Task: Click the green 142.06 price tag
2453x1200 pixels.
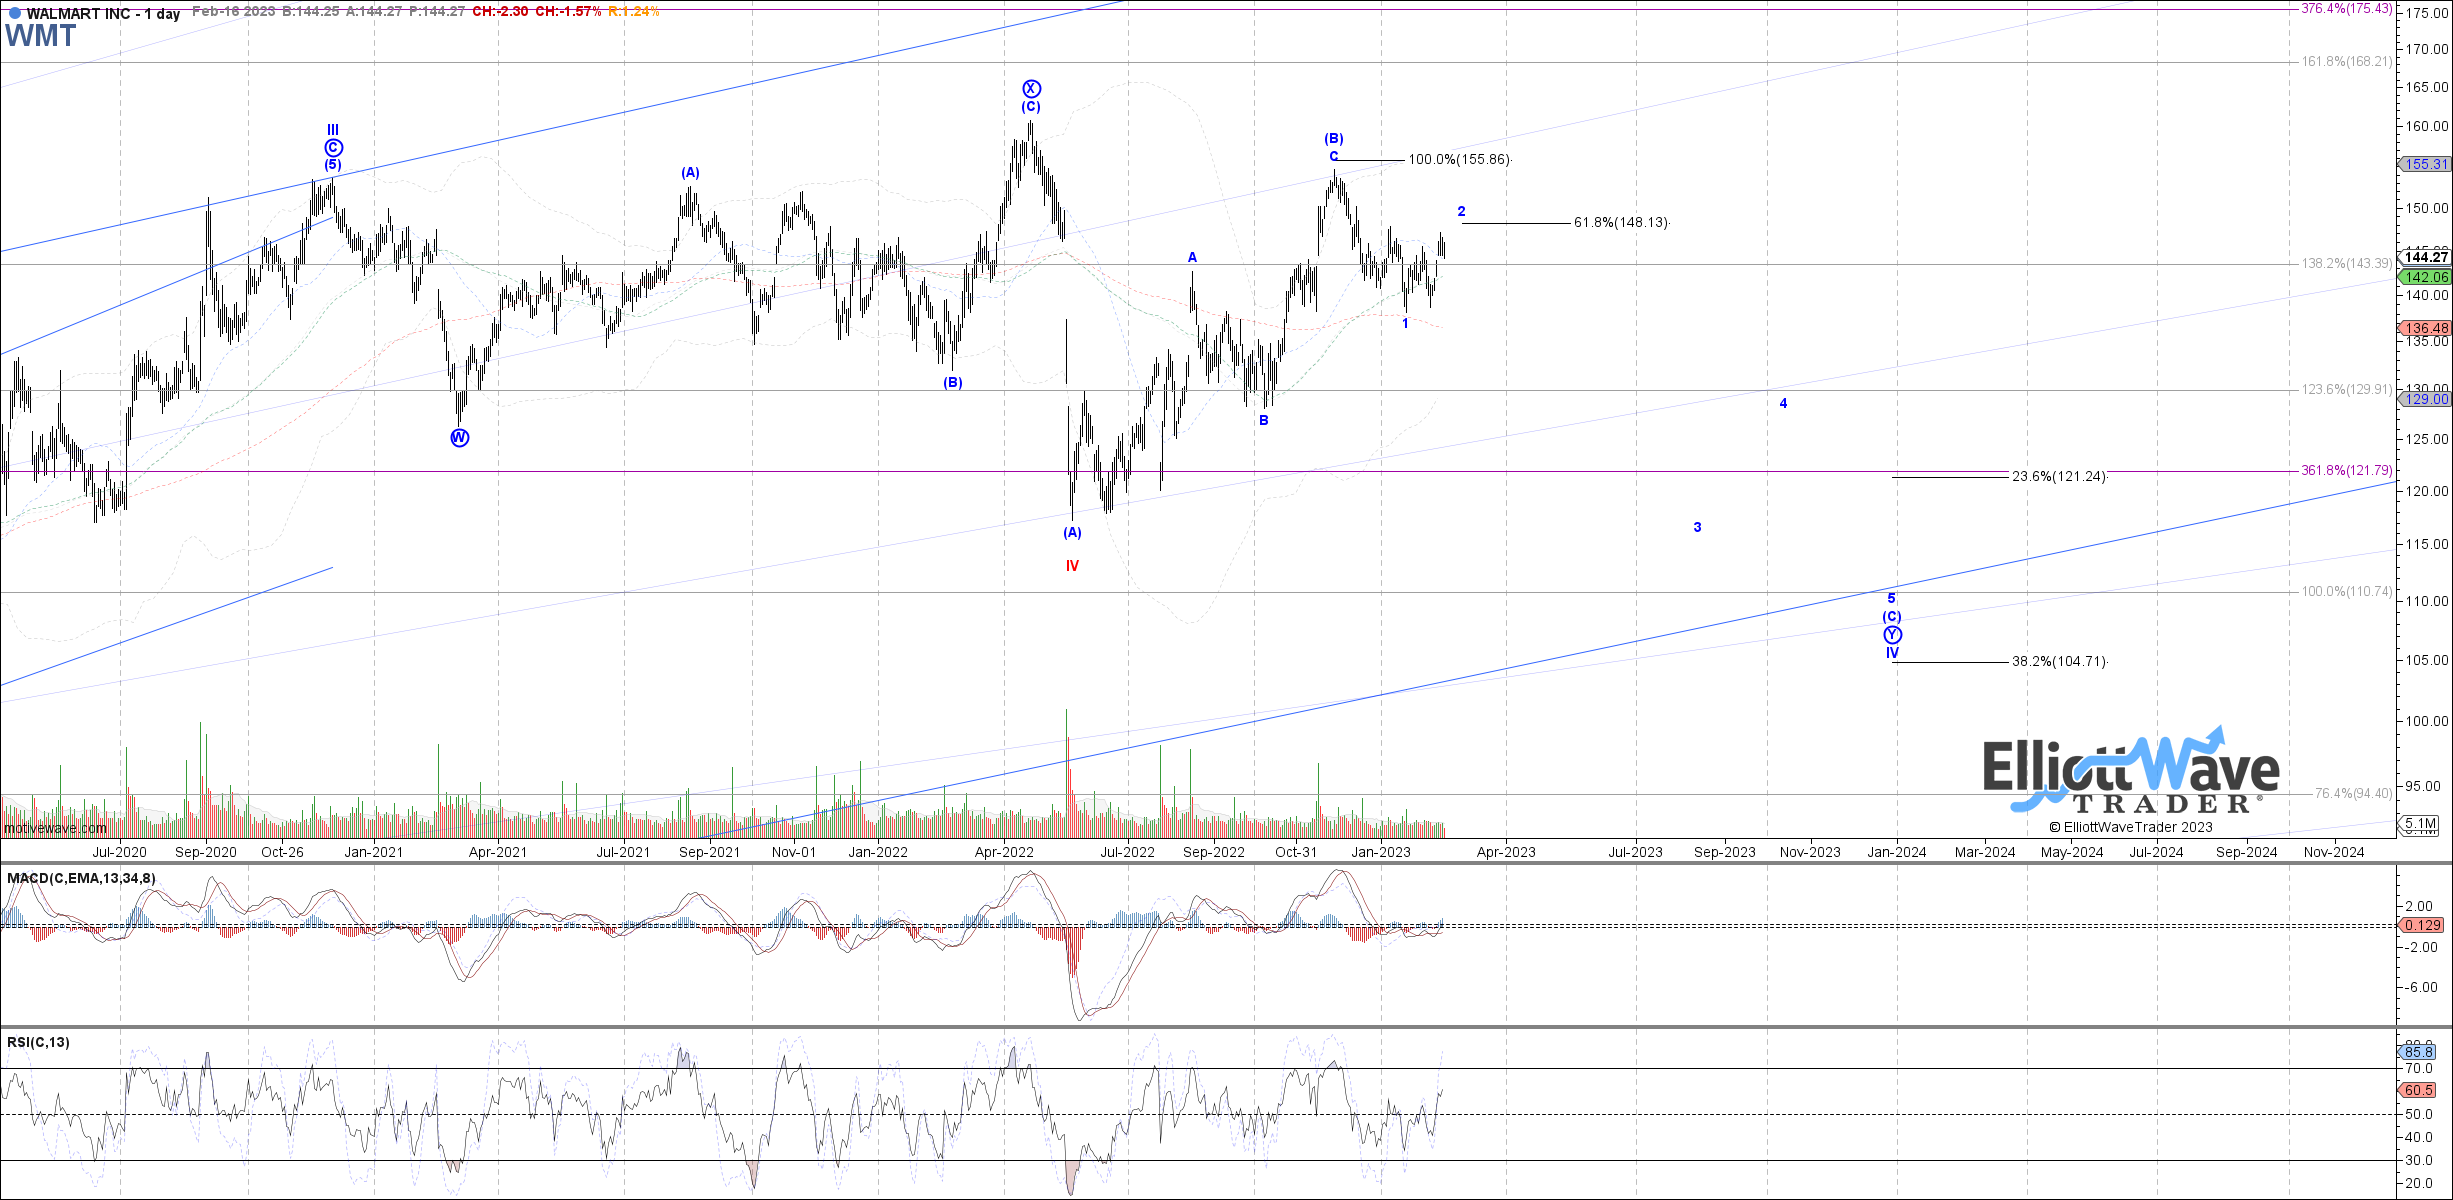Action: point(2424,277)
